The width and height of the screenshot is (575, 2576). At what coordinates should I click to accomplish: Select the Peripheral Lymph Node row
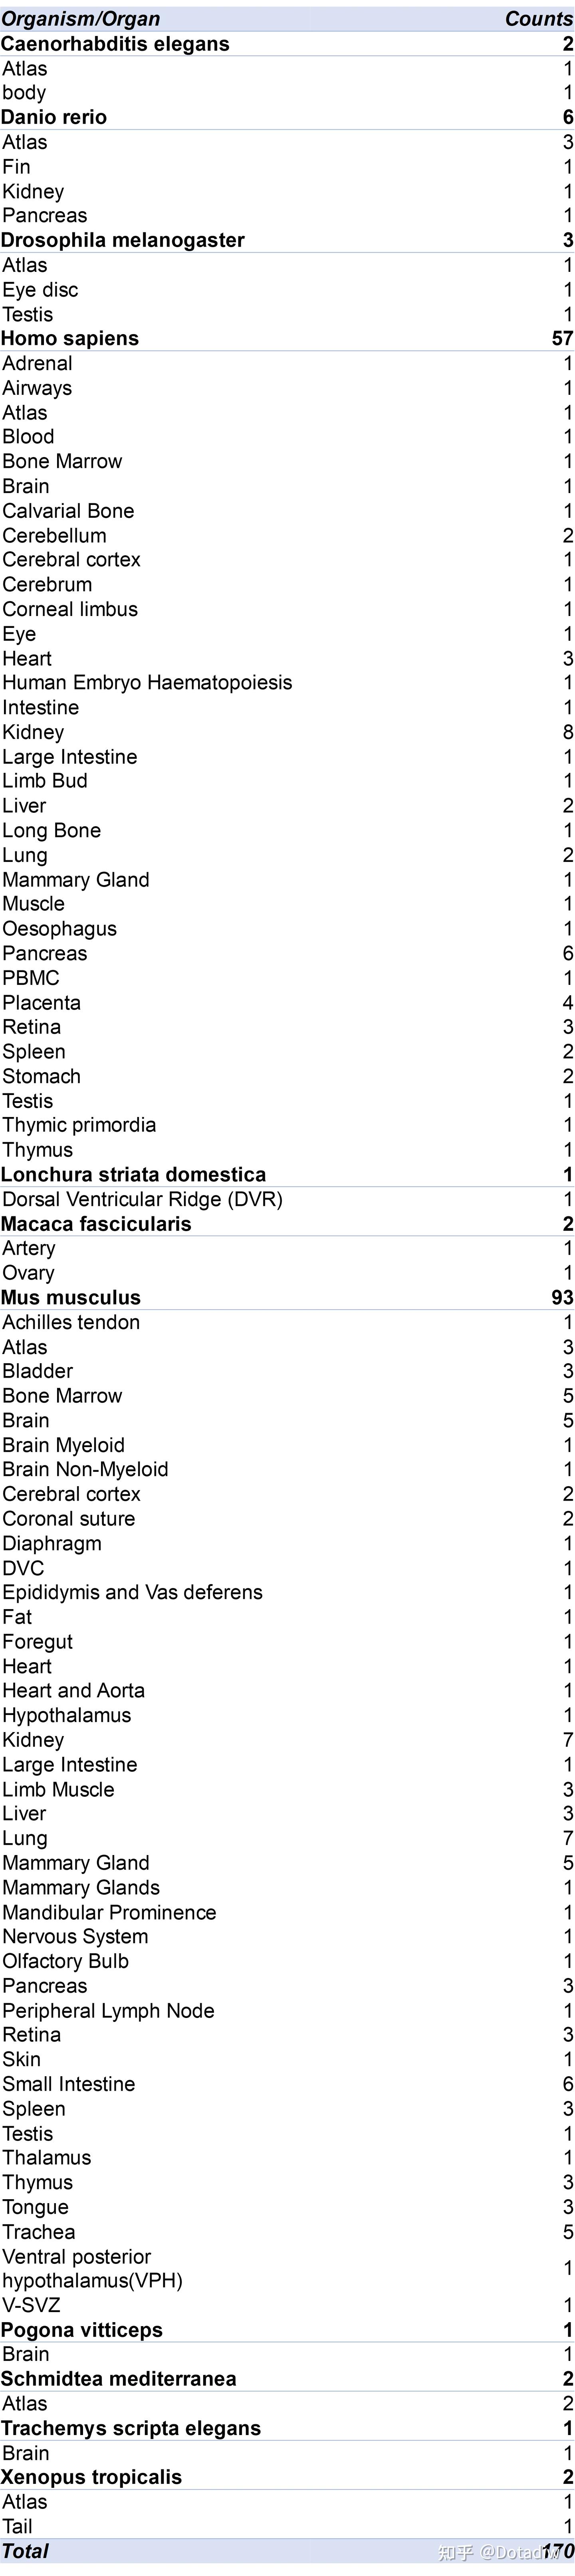pos(108,2011)
